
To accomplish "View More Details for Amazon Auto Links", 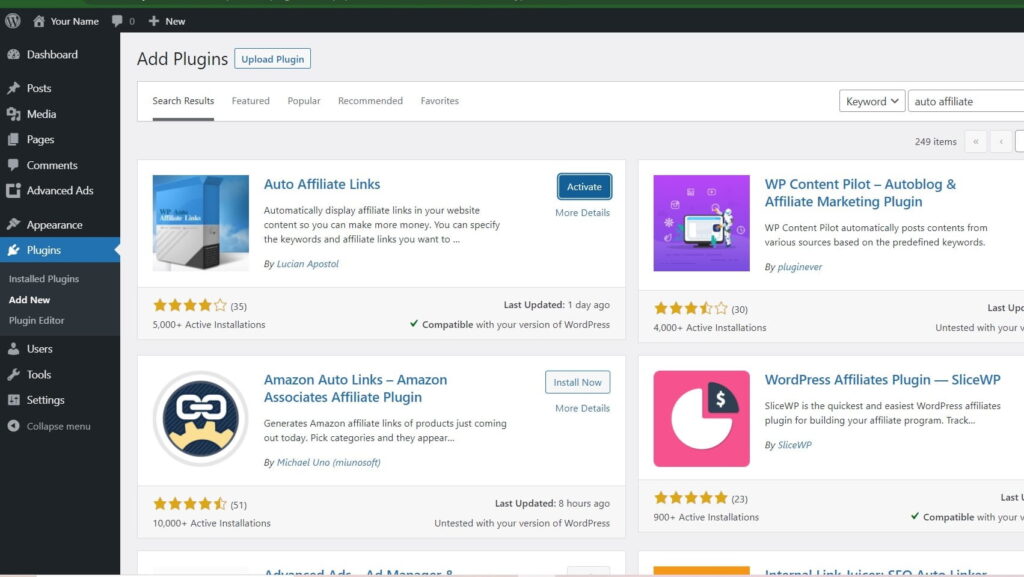I will pyautogui.click(x=583, y=409).
